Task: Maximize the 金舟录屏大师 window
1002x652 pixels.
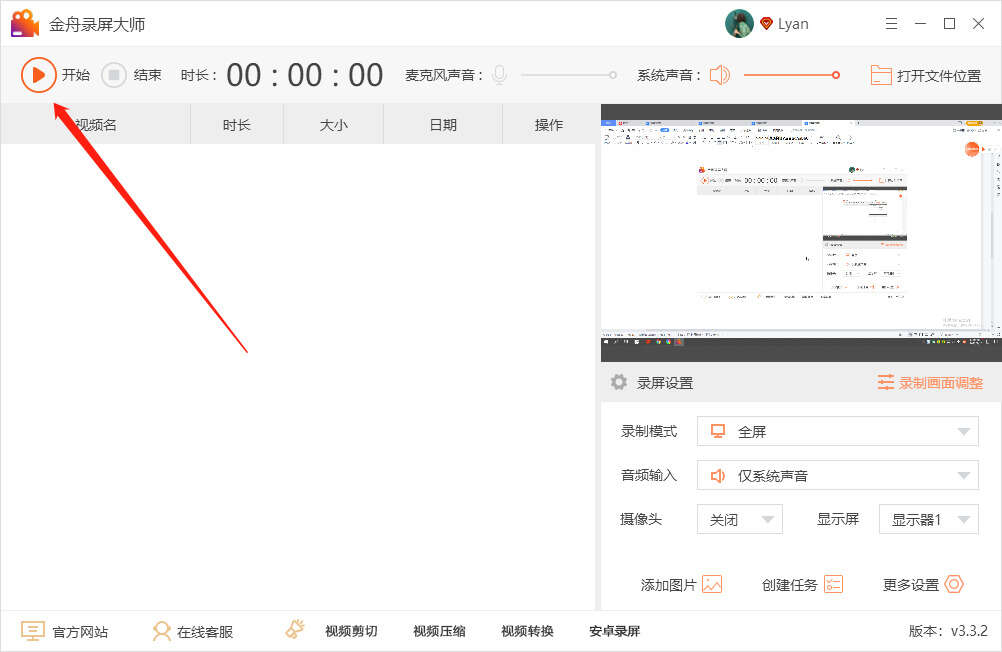Action: click(950, 24)
